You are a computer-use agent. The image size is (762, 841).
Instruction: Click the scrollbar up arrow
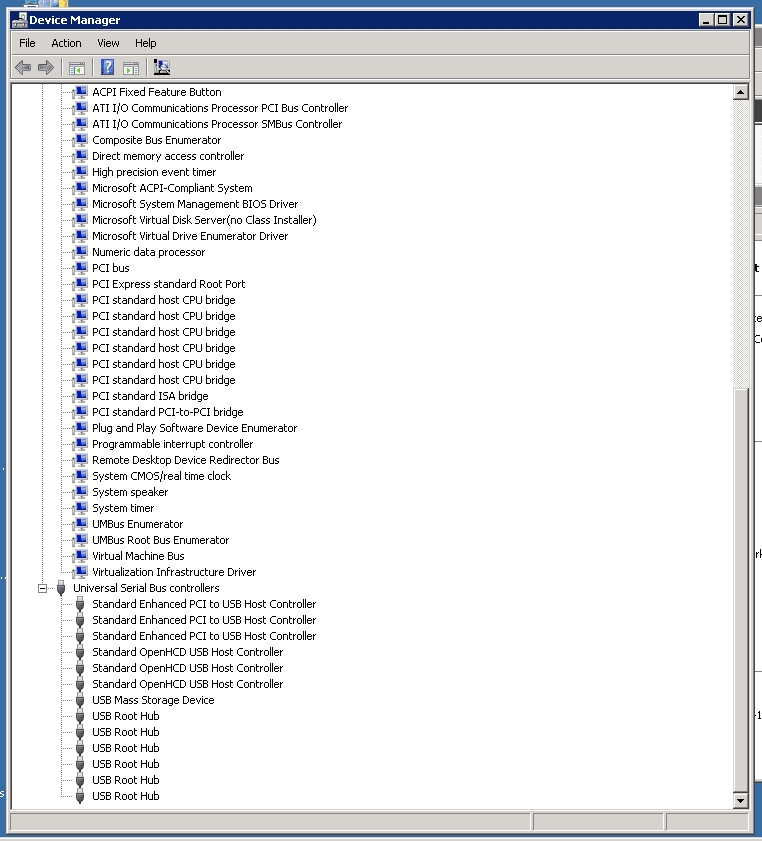[741, 92]
